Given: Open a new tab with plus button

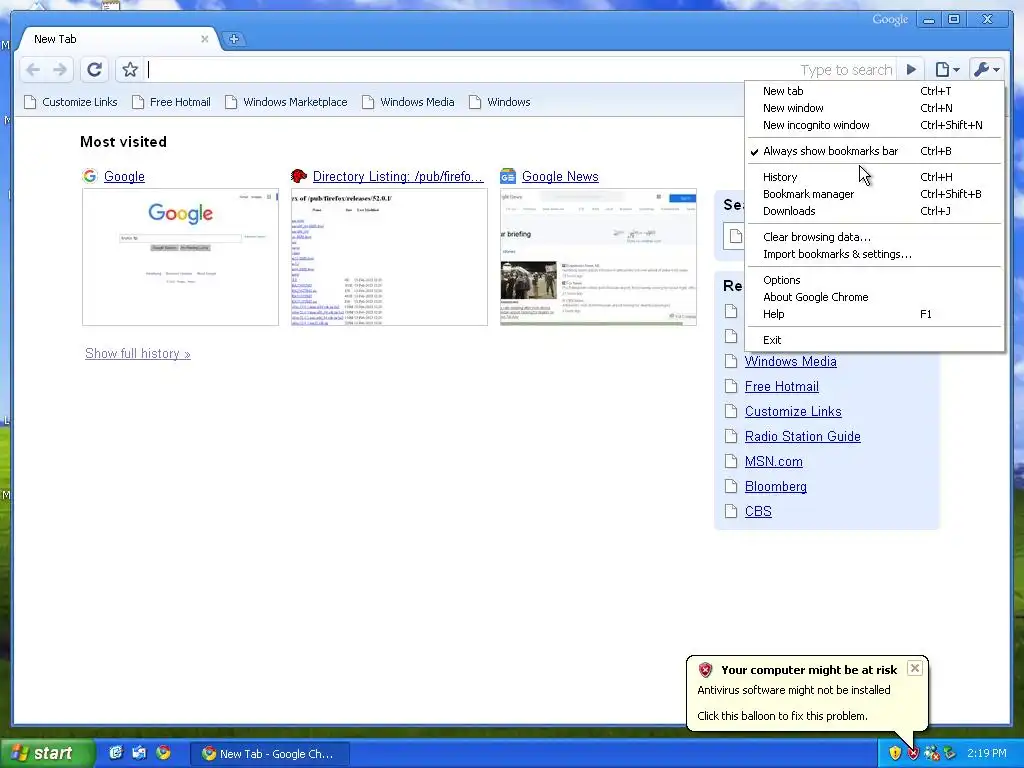Looking at the screenshot, I should click(x=234, y=39).
